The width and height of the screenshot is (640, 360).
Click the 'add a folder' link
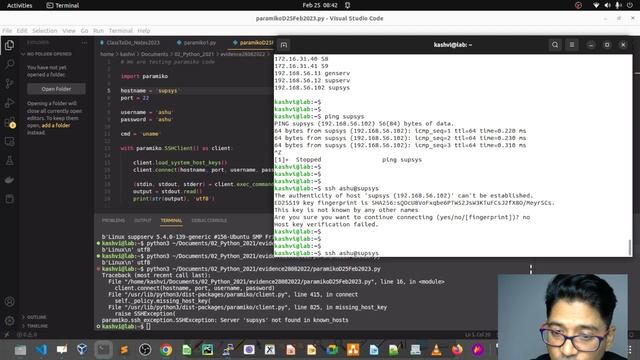coord(56,125)
